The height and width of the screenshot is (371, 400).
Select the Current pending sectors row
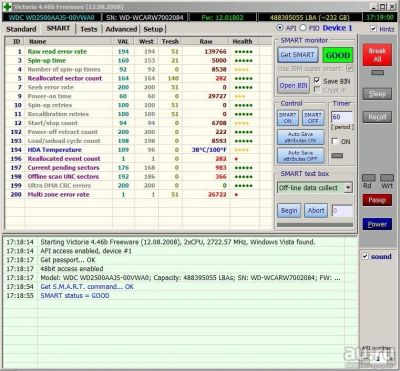[138, 168]
